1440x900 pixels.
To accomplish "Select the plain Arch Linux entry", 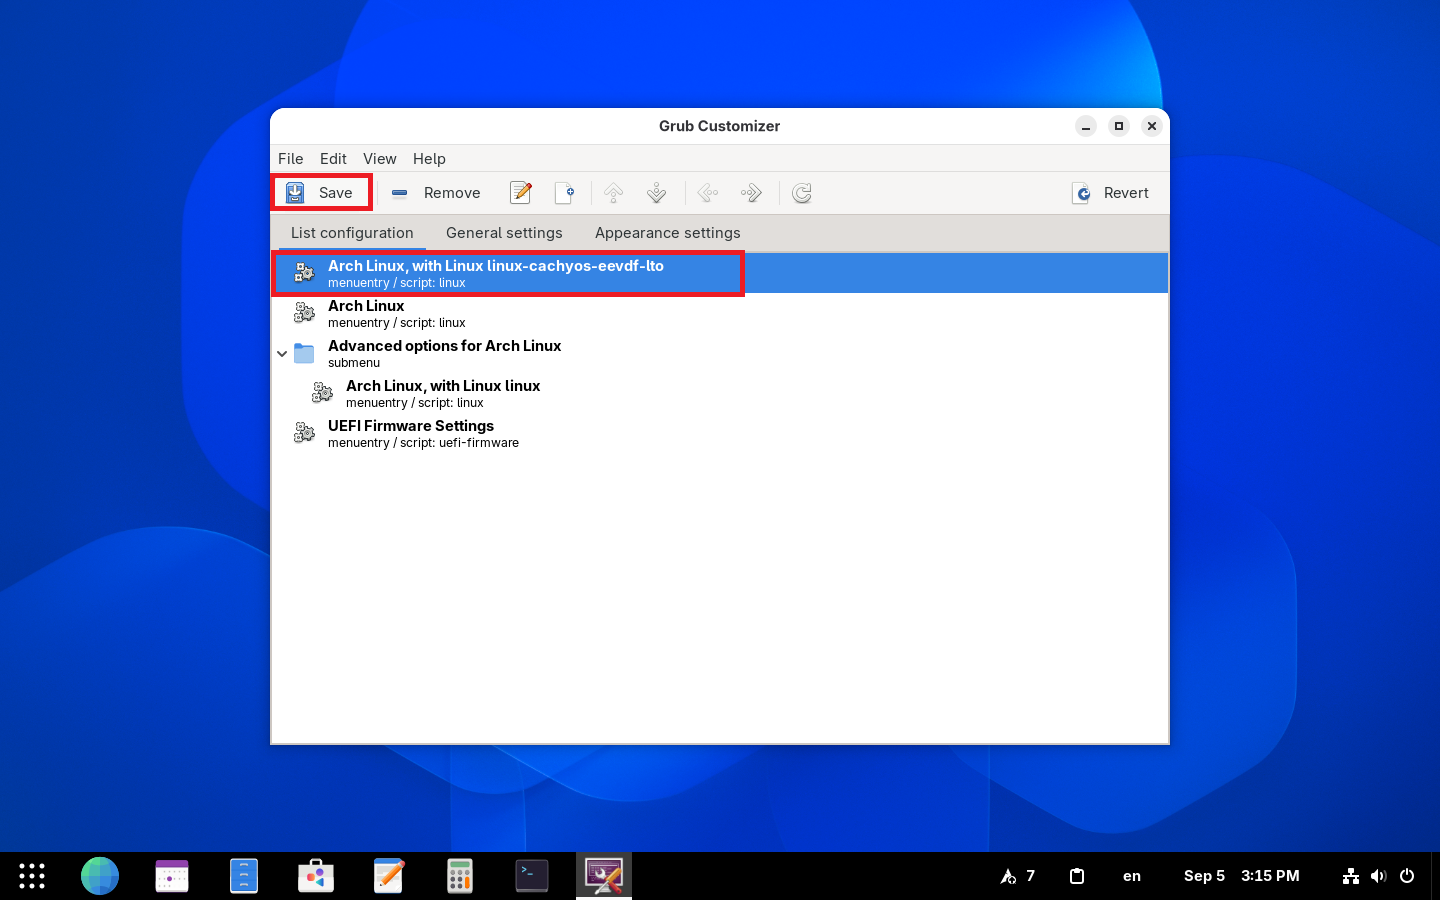I will [720, 313].
